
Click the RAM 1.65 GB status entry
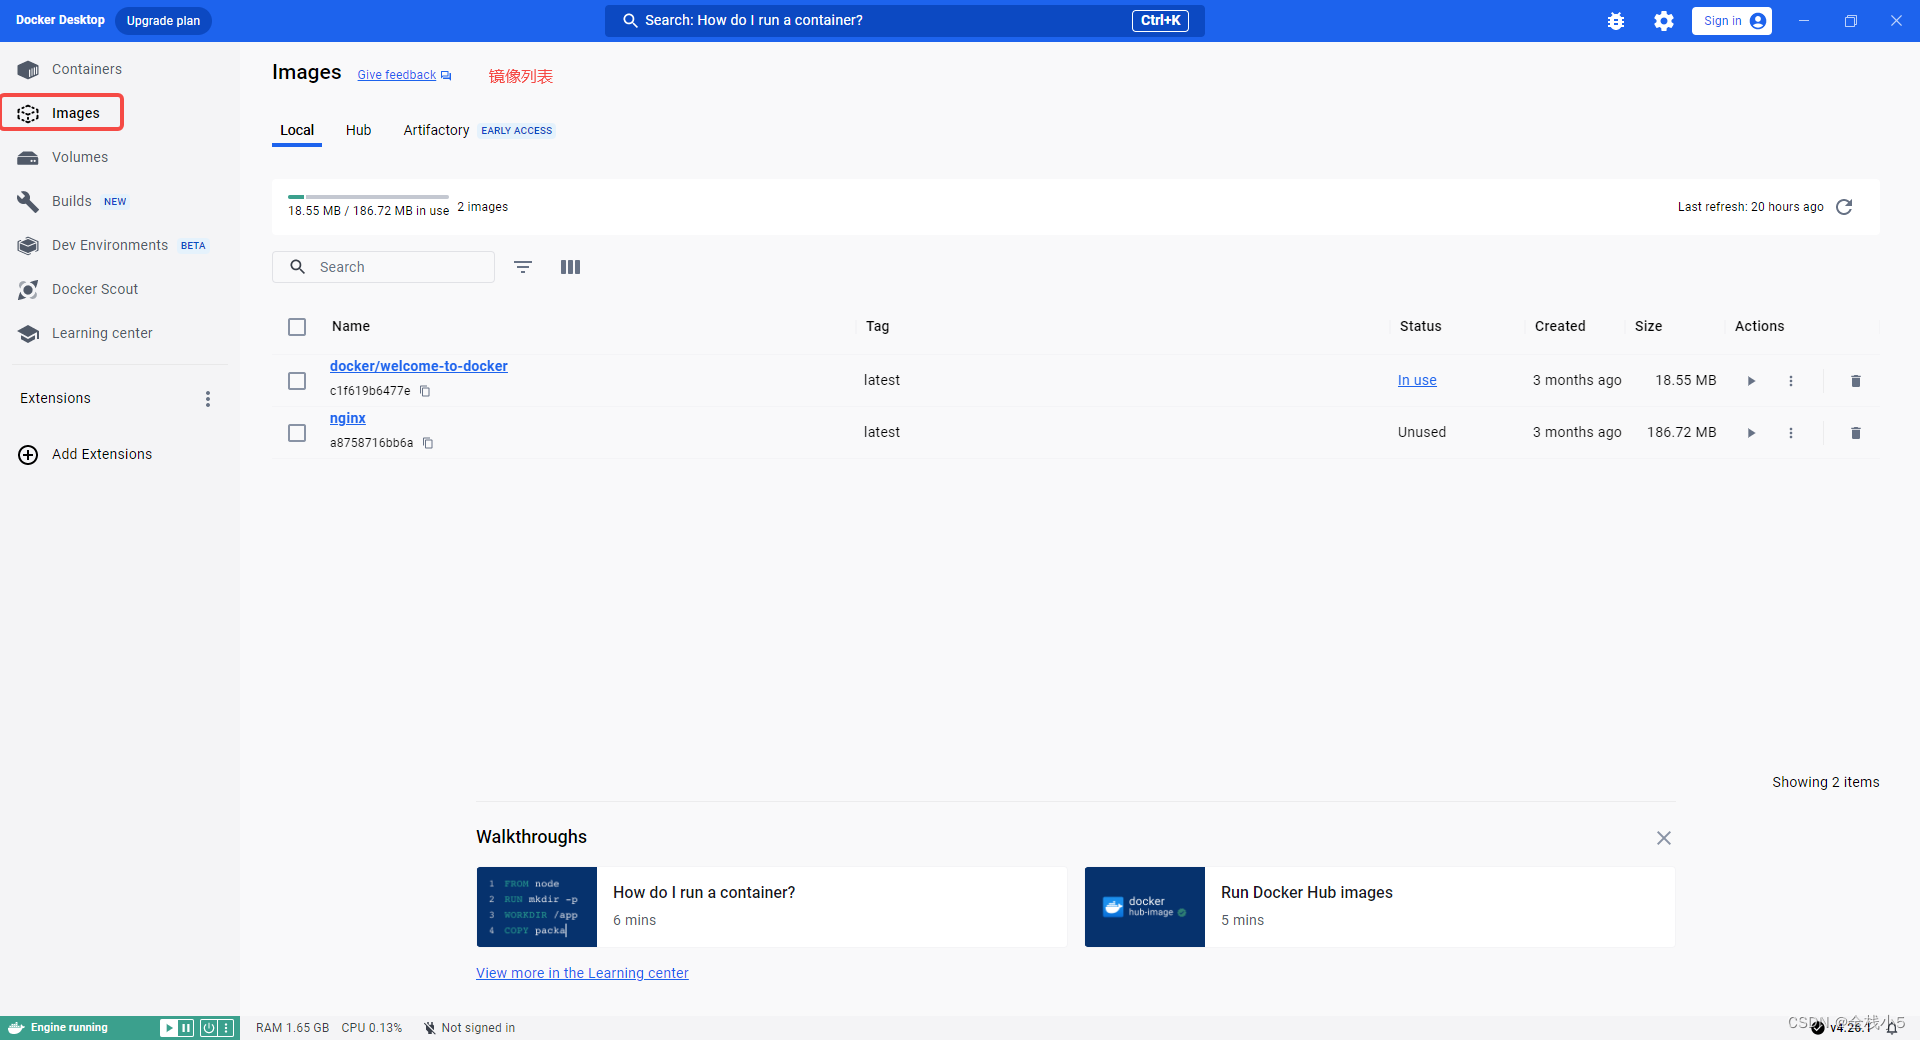292,1028
